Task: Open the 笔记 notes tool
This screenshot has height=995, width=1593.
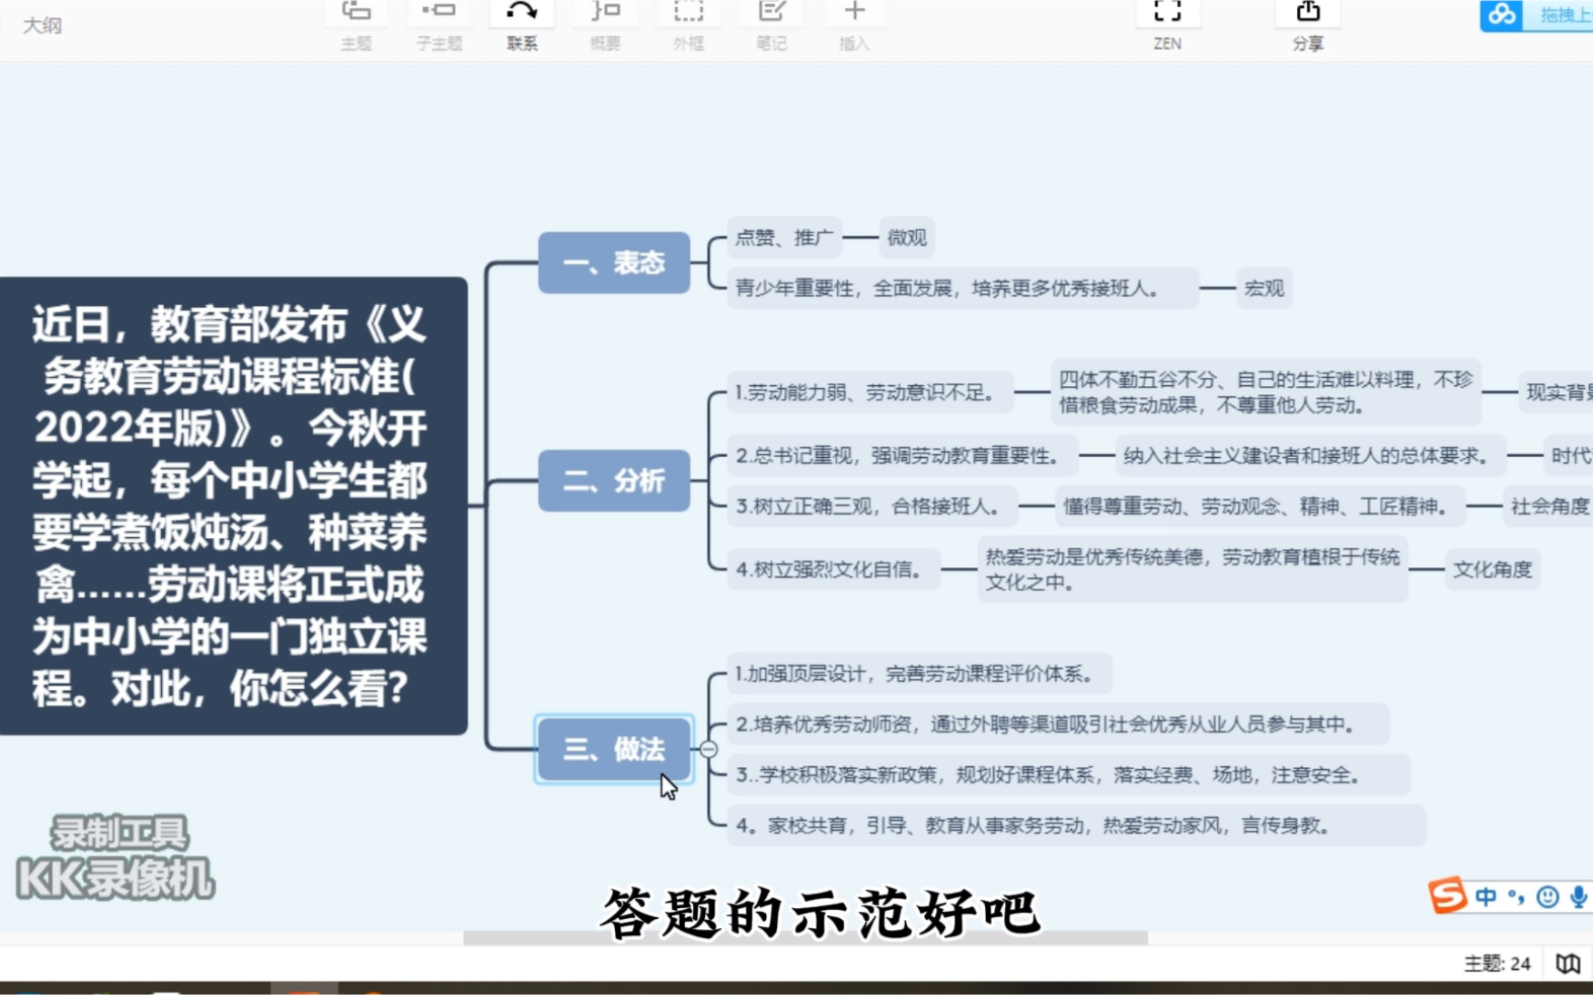Action: point(771,24)
